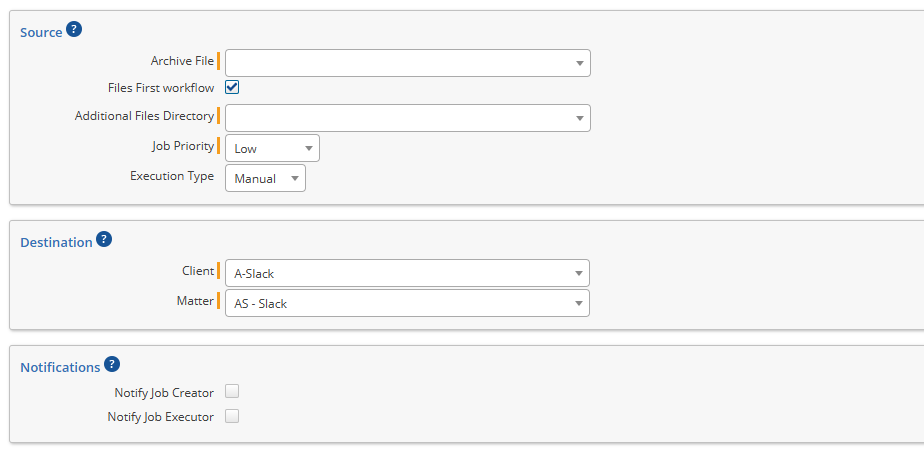
Task: Click the Notify Job Creator label text
Action: pos(164,393)
